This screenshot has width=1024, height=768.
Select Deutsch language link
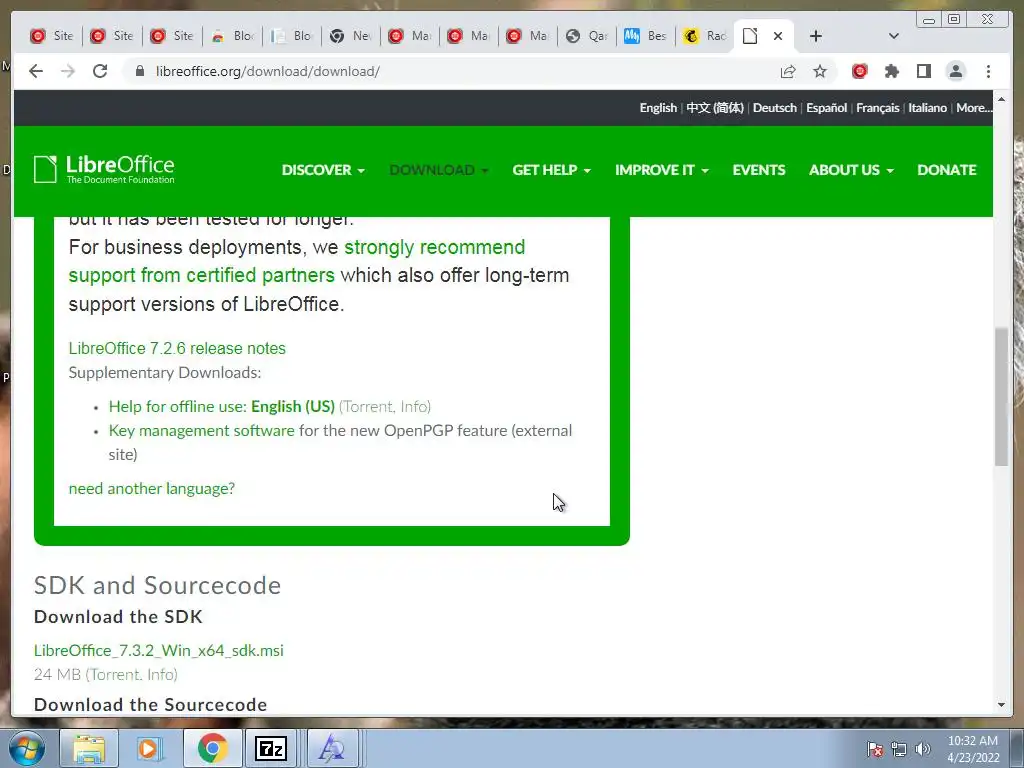tap(775, 108)
